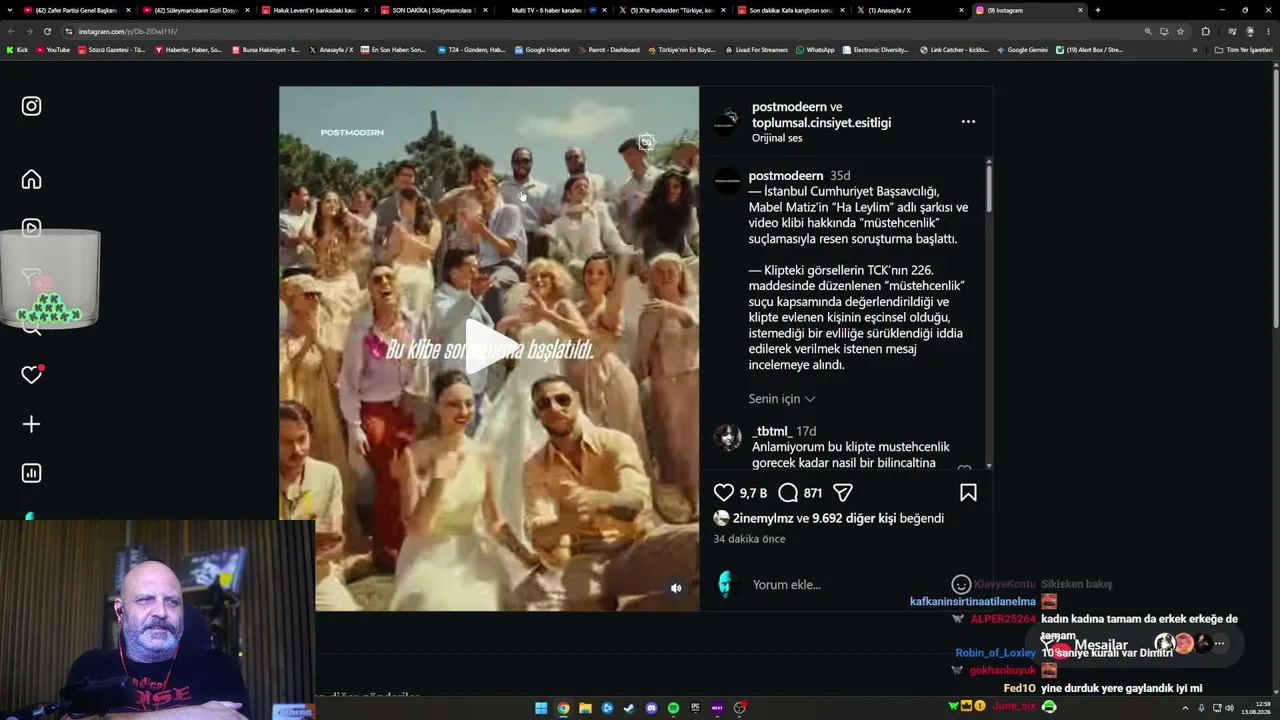This screenshot has width=1280, height=720.
Task: Switch to 'SON DAKİKA | Süleymancılara' tab
Action: pyautogui.click(x=433, y=10)
